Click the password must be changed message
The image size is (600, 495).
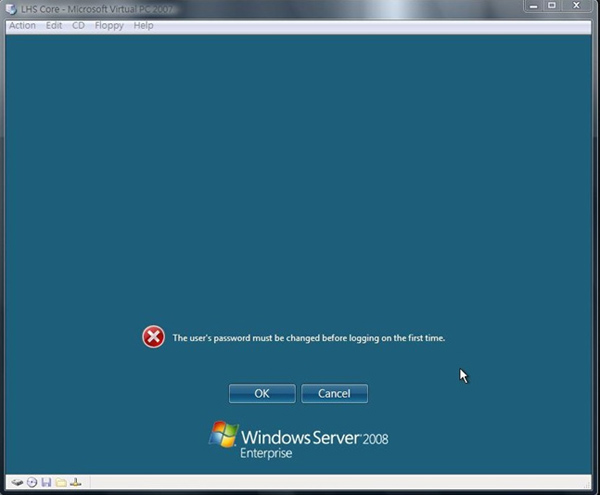click(x=308, y=338)
